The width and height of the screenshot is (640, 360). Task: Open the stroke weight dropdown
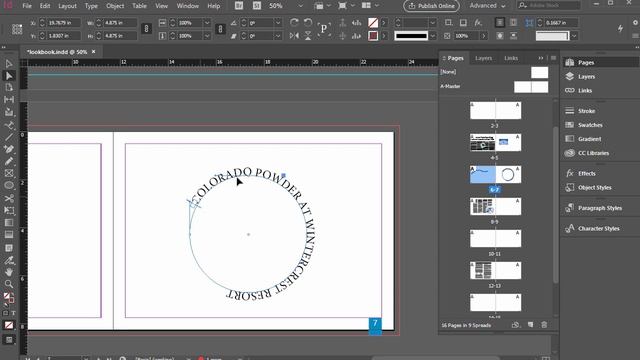point(432,23)
